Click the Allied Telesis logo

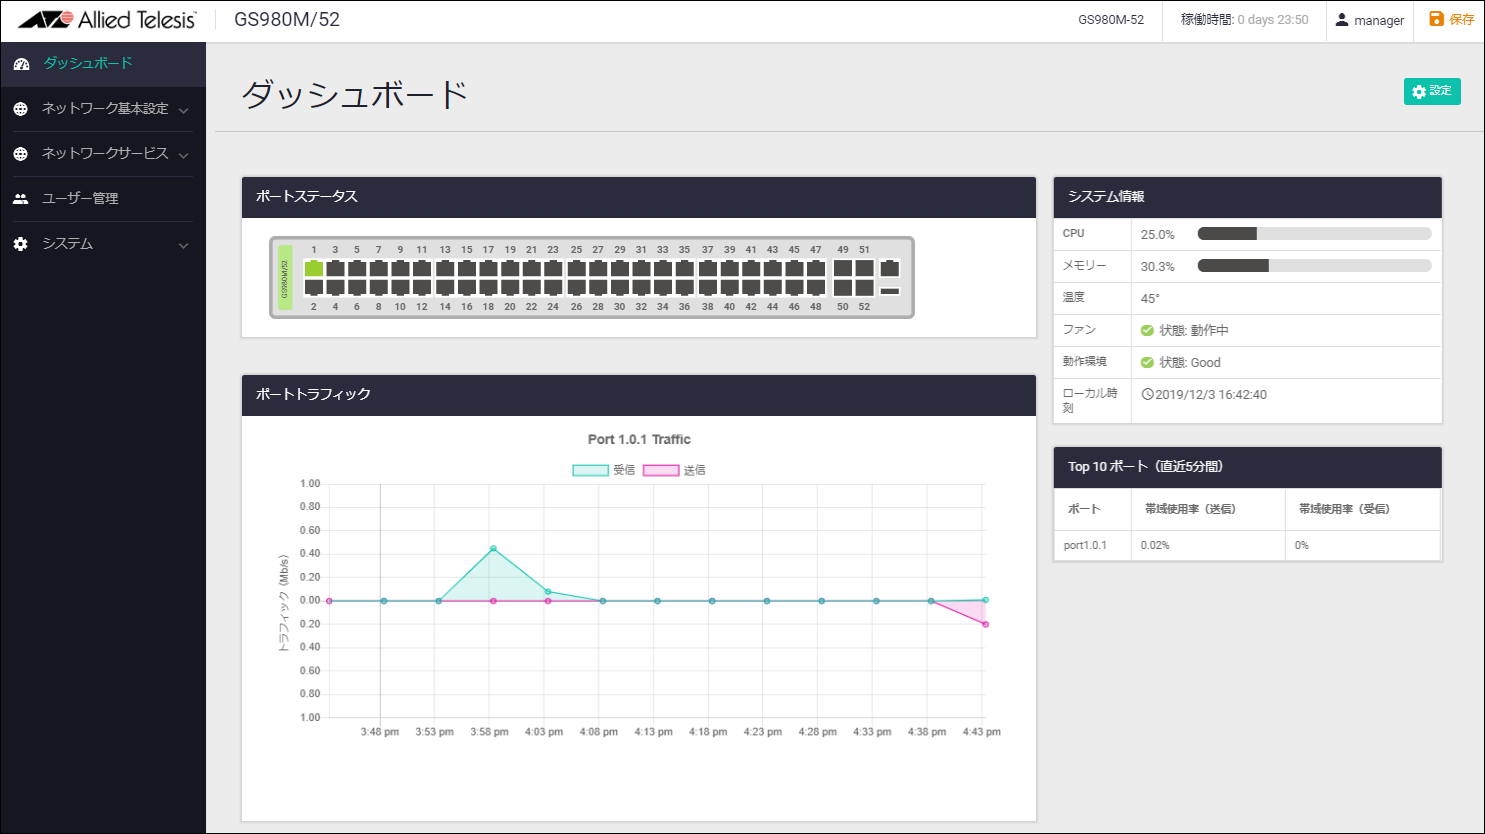click(107, 20)
